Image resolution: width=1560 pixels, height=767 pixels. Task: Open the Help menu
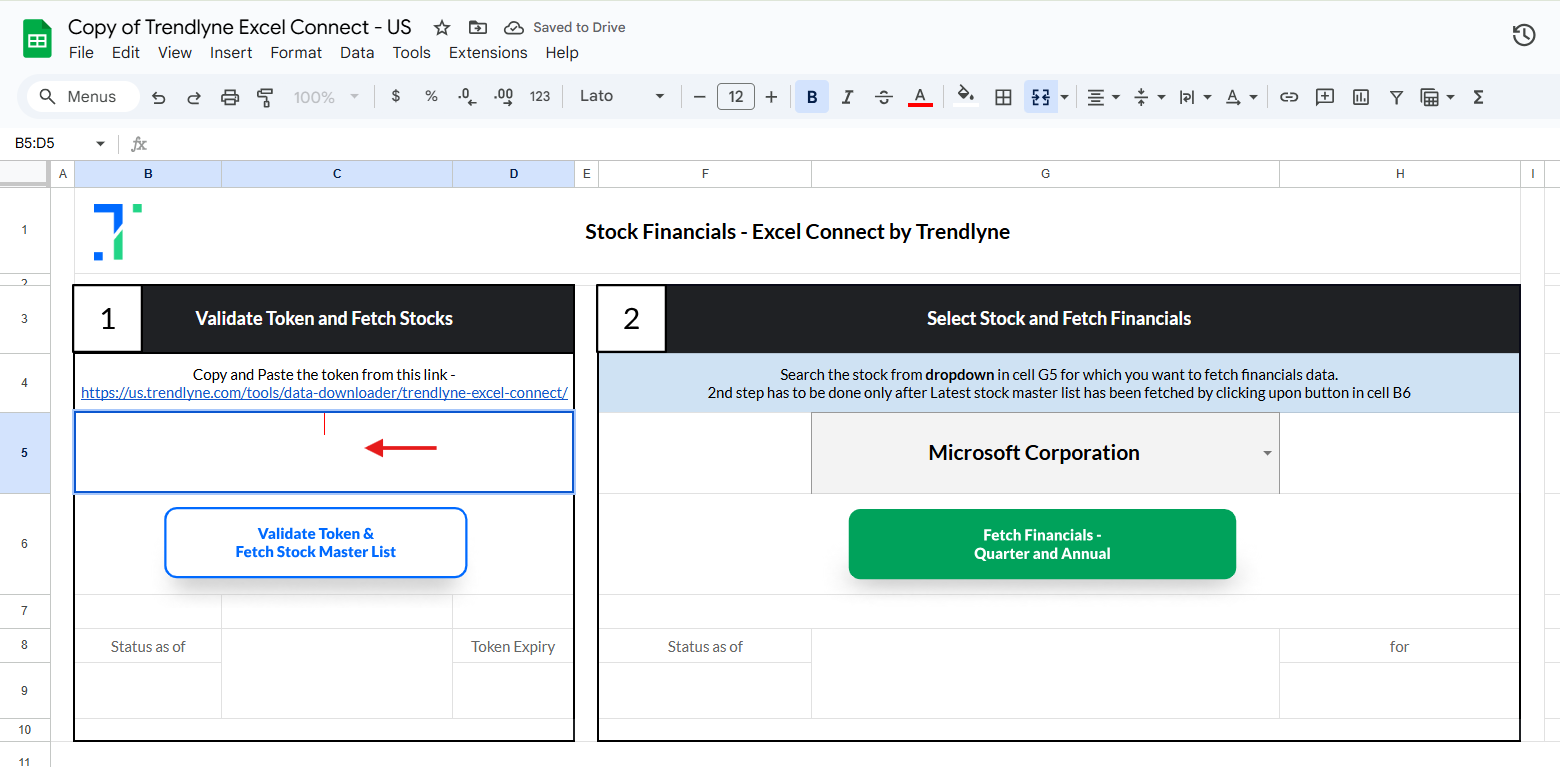[562, 53]
